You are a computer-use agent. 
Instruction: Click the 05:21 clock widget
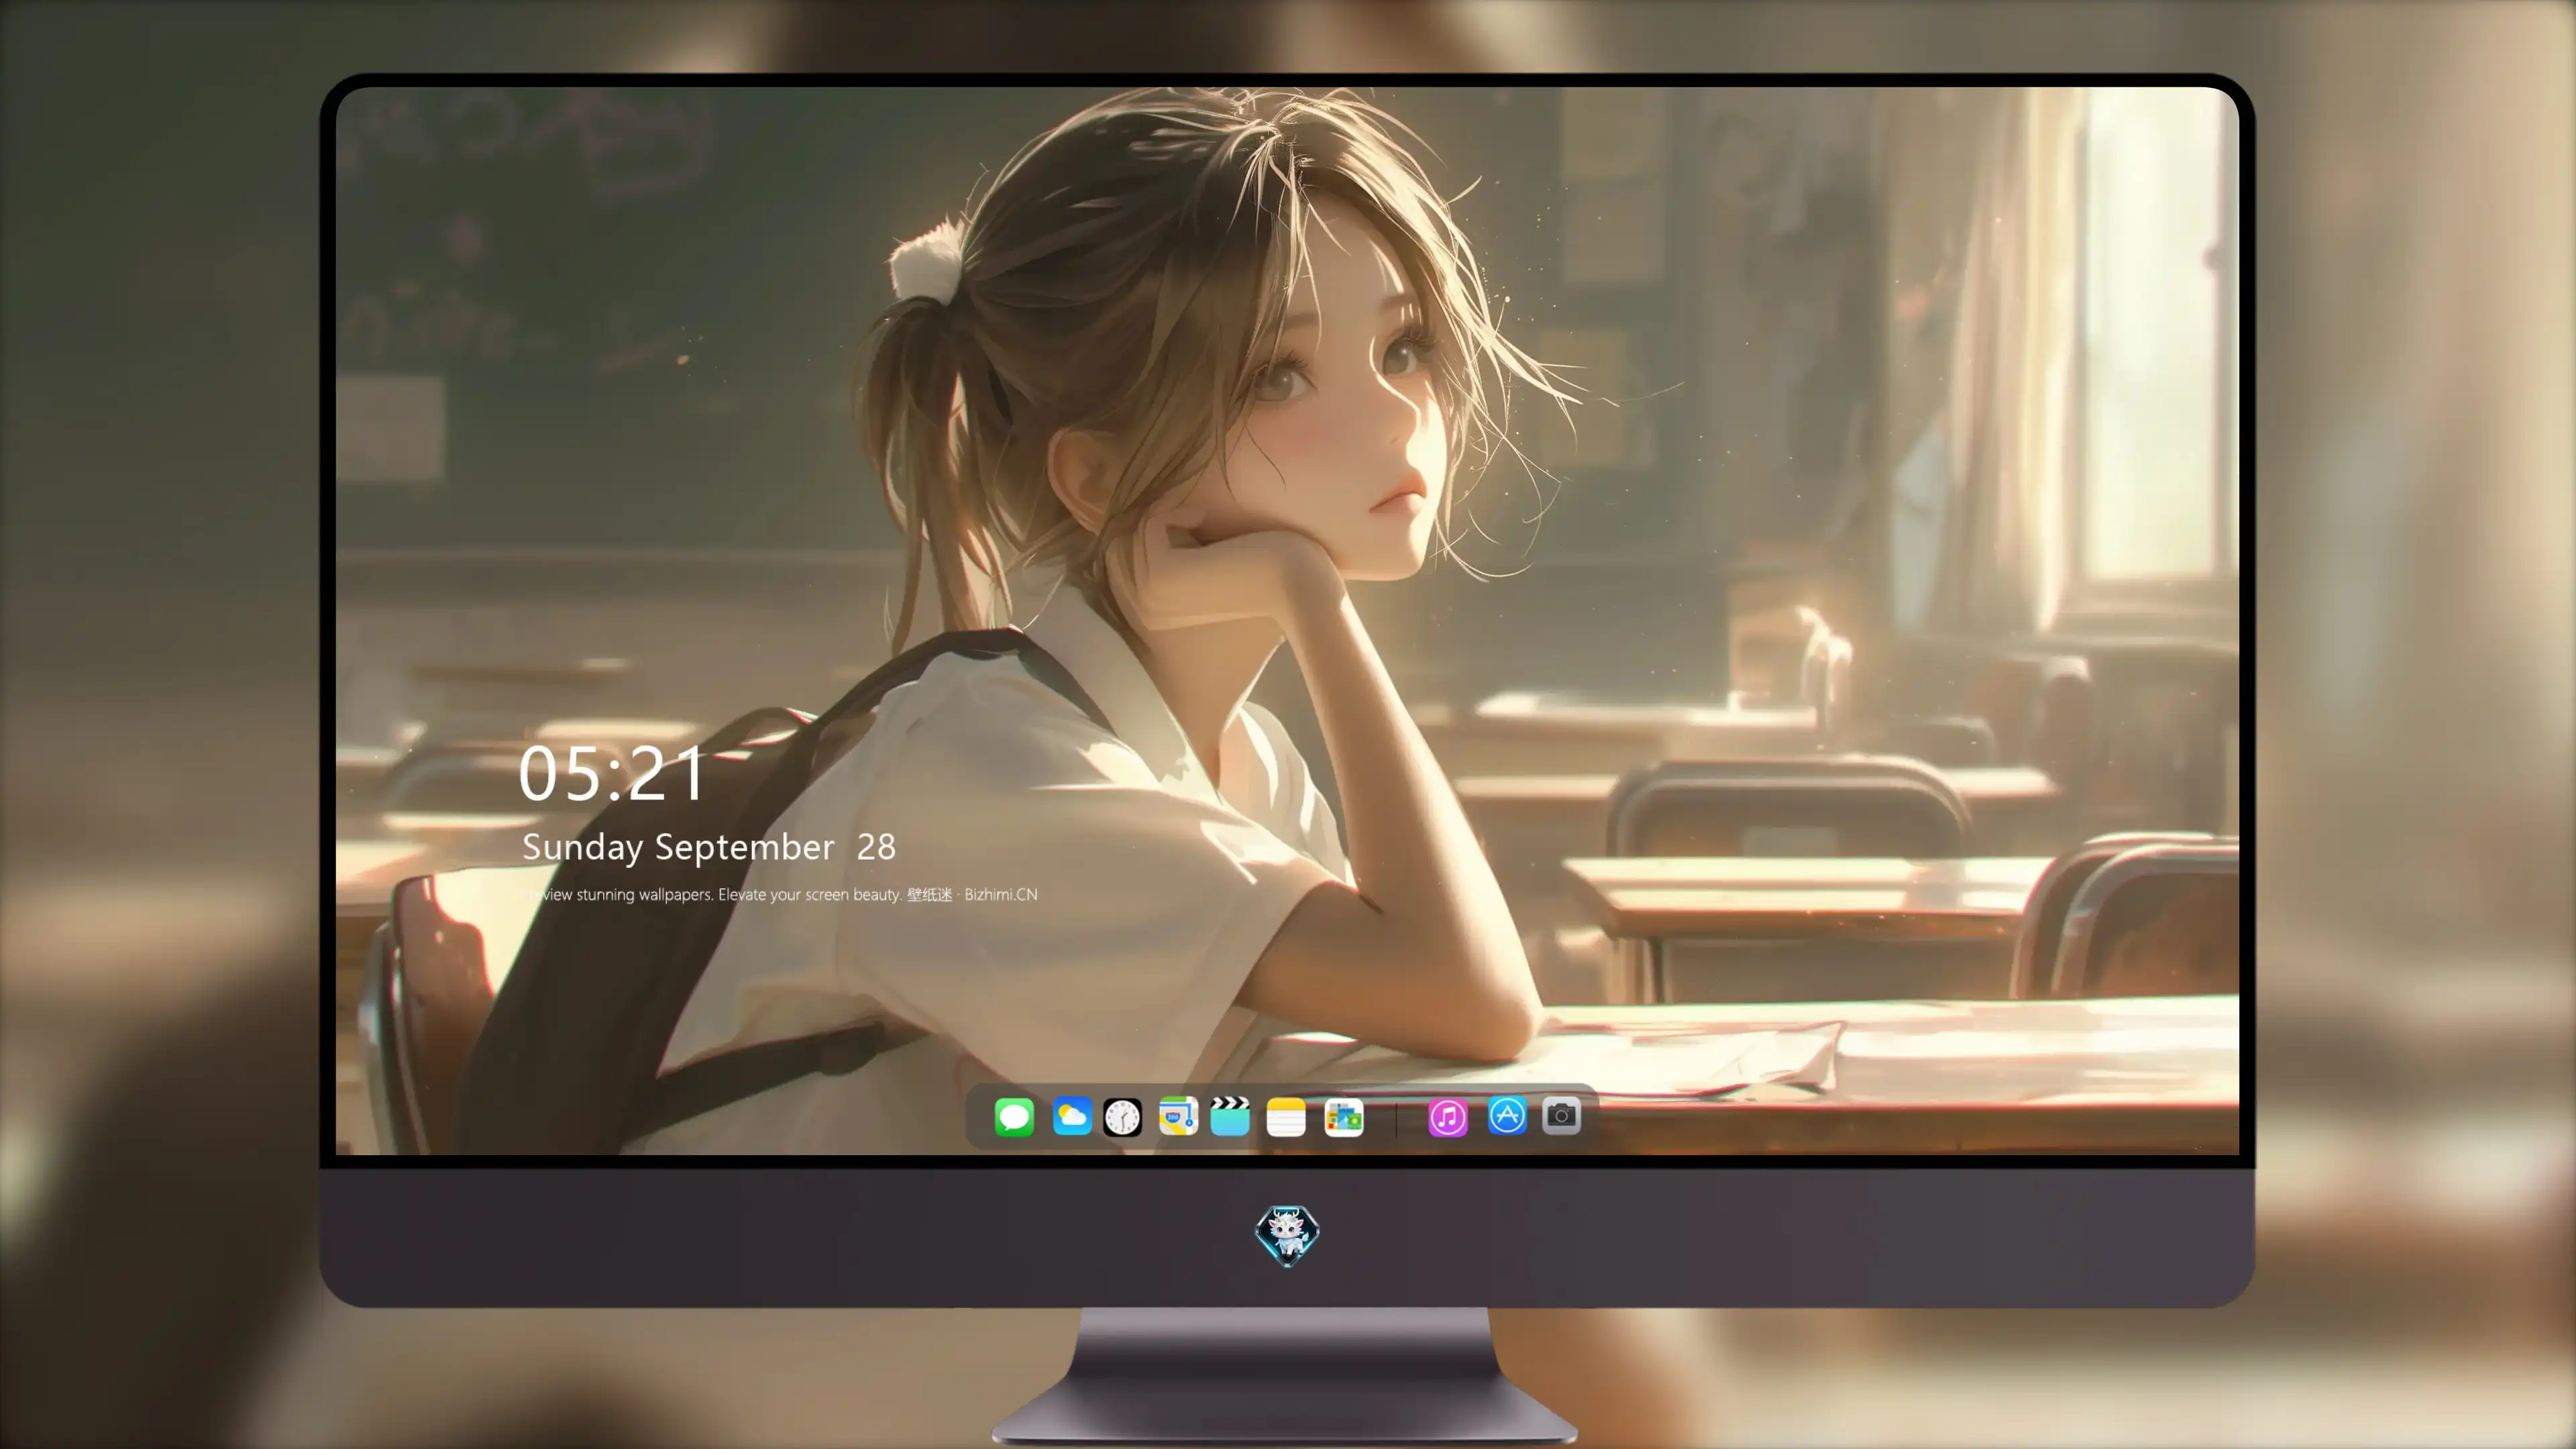coord(612,773)
